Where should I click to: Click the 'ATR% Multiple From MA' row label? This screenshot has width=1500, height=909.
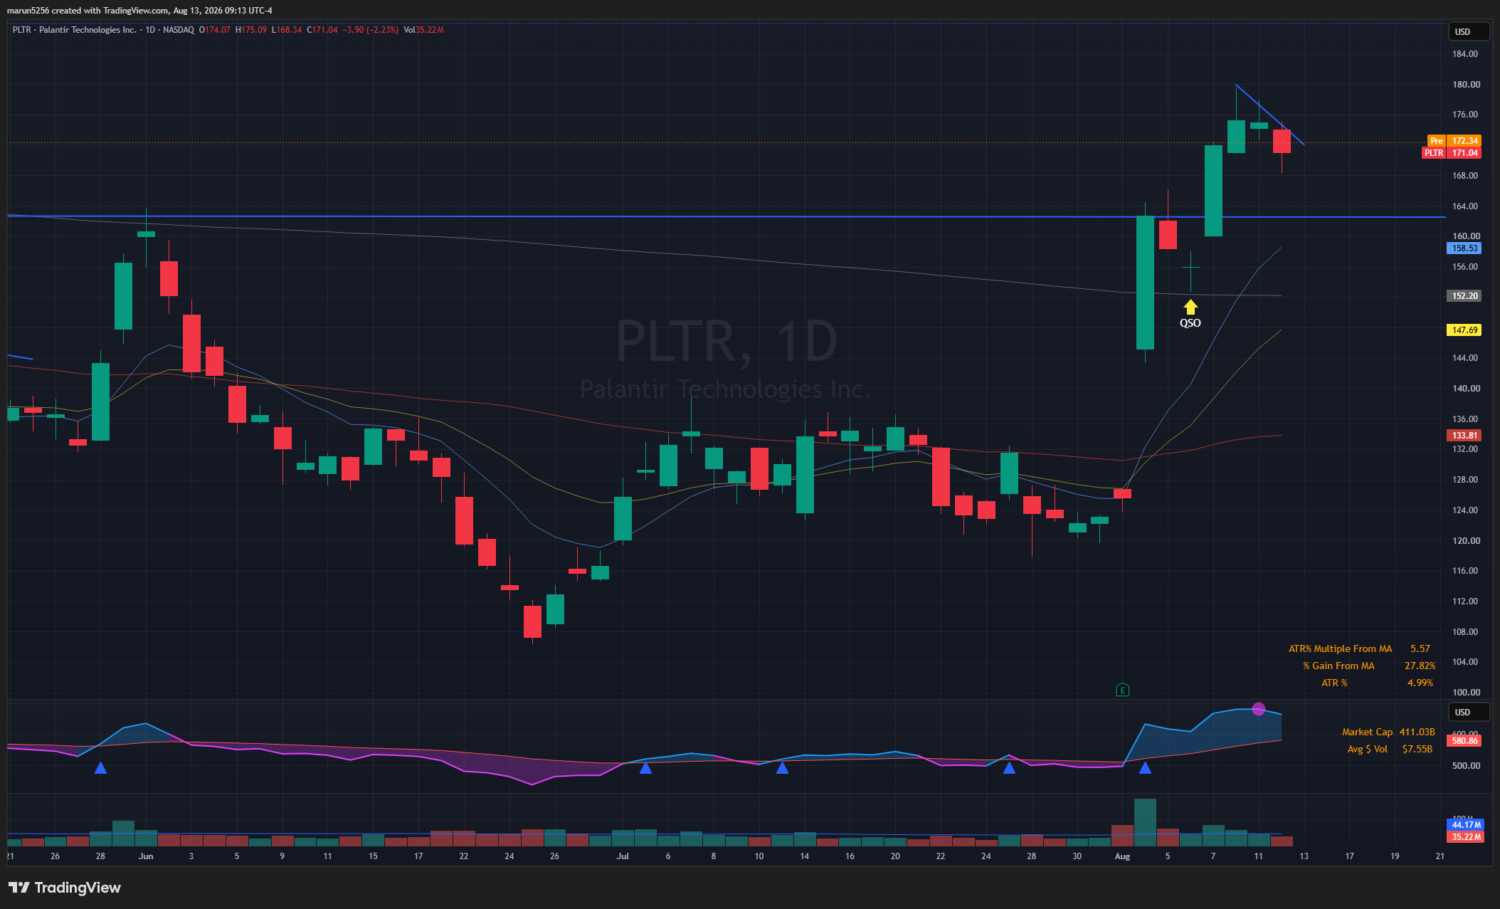pyautogui.click(x=1340, y=649)
